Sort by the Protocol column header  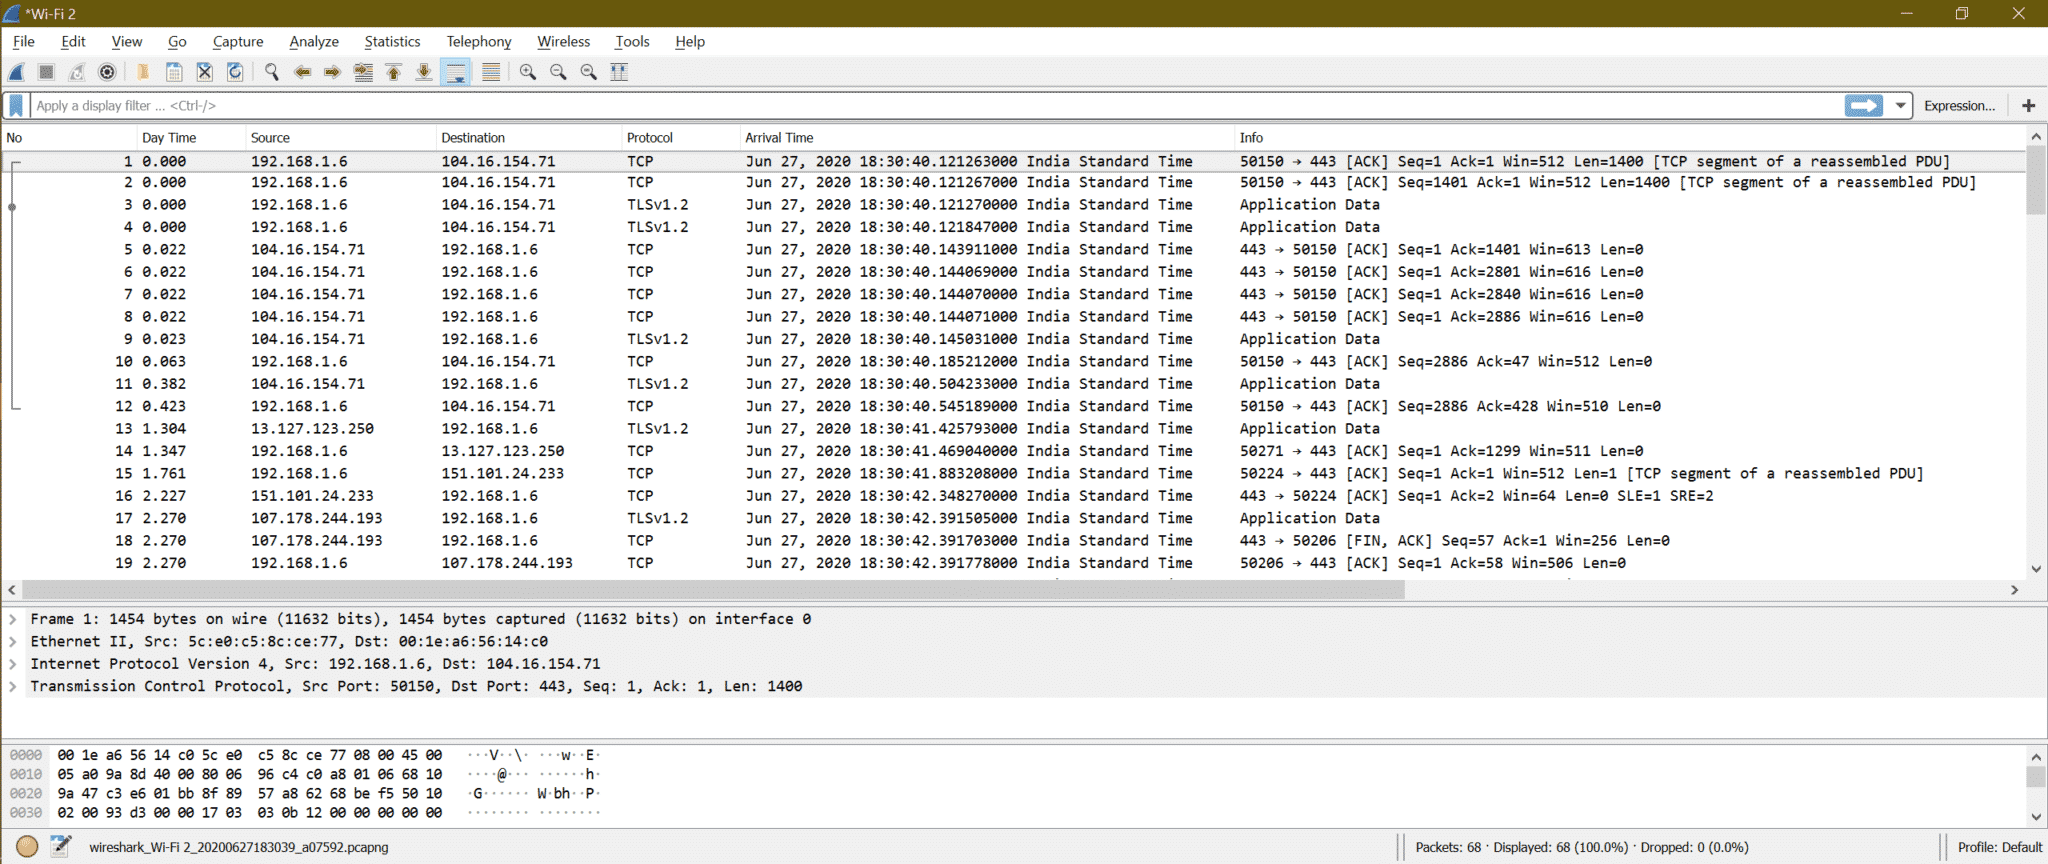pos(680,138)
